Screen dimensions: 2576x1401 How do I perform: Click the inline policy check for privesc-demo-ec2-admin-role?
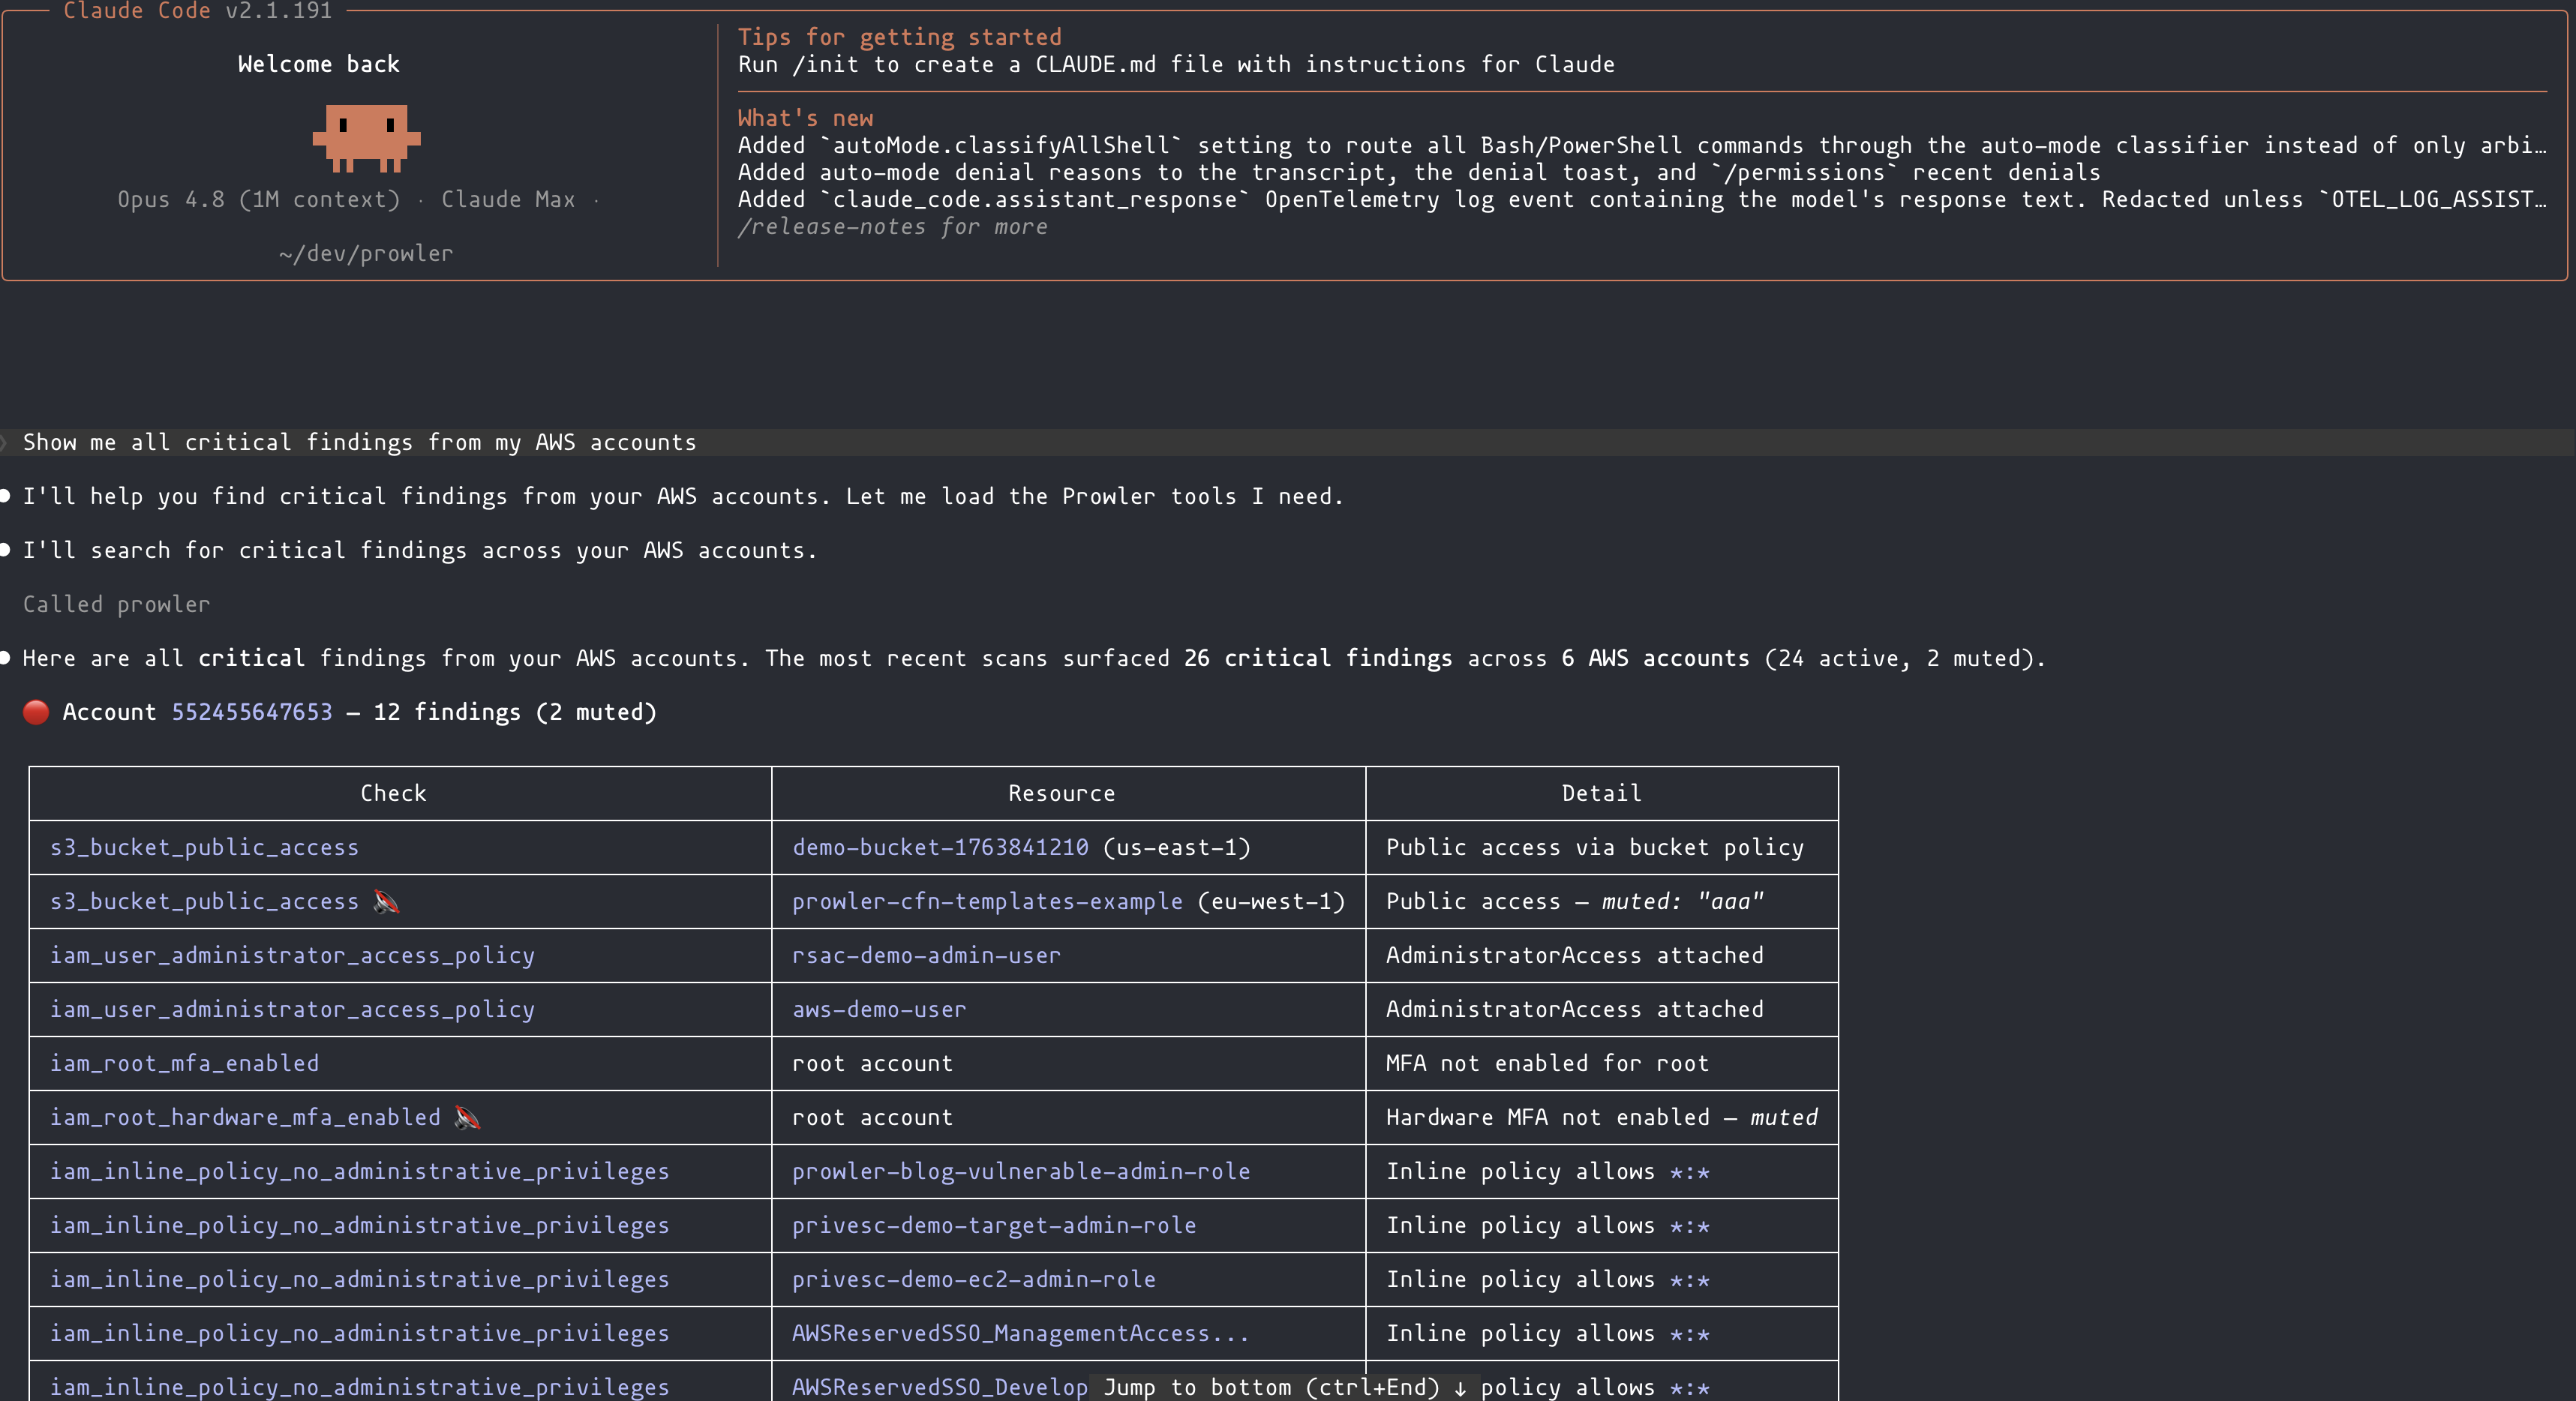coord(359,1279)
